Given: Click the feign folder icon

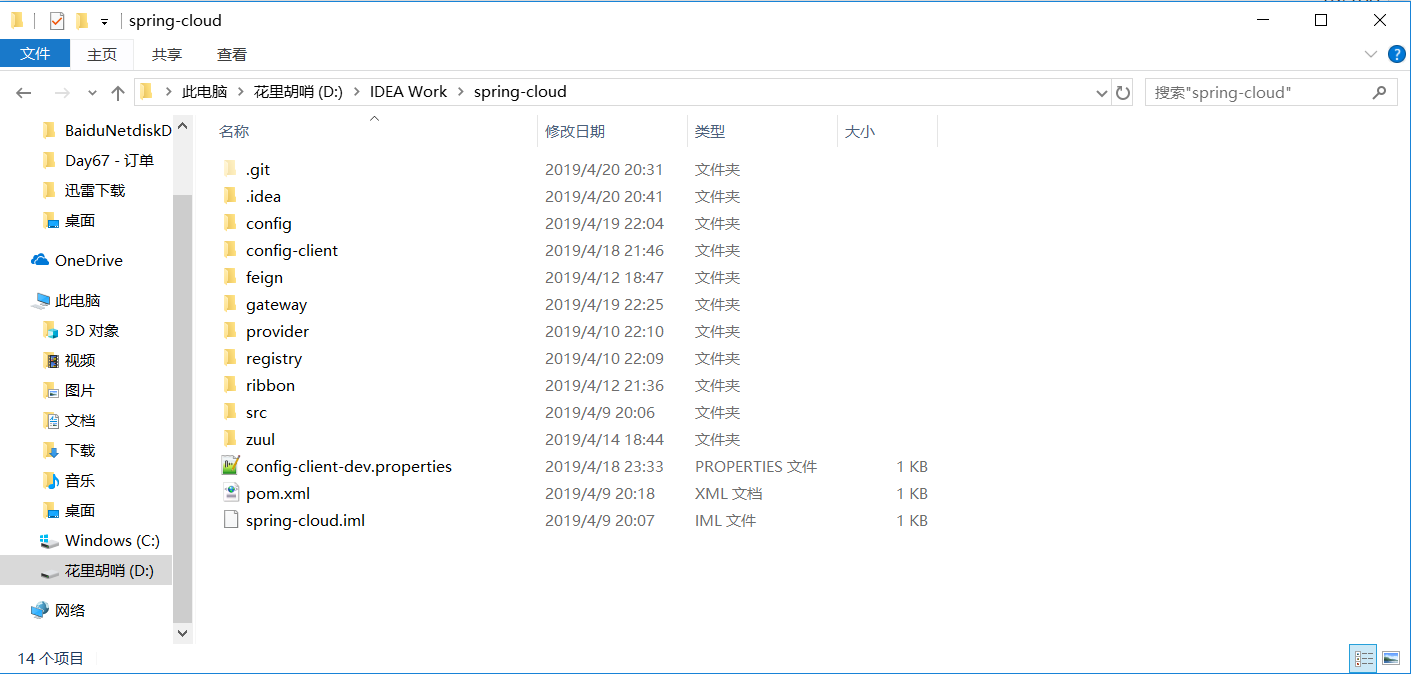Looking at the screenshot, I should coord(230,278).
